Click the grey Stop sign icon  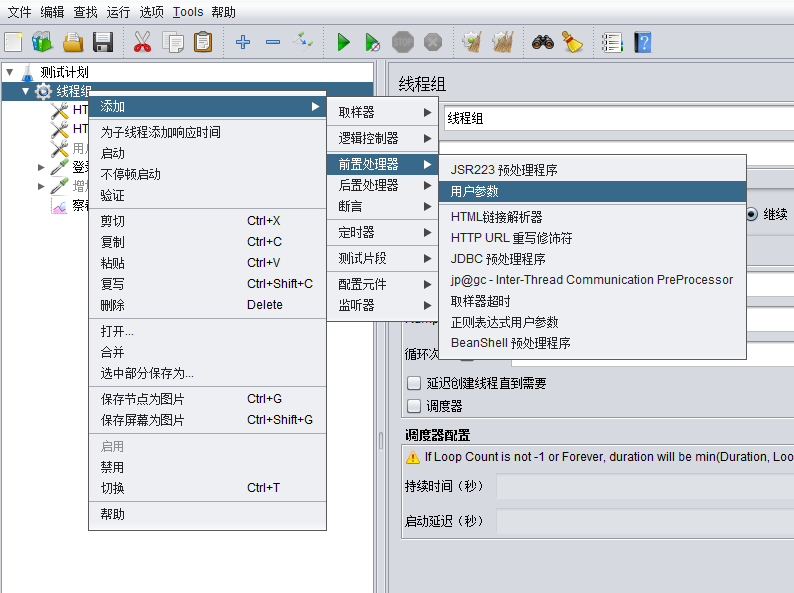pyautogui.click(x=403, y=42)
